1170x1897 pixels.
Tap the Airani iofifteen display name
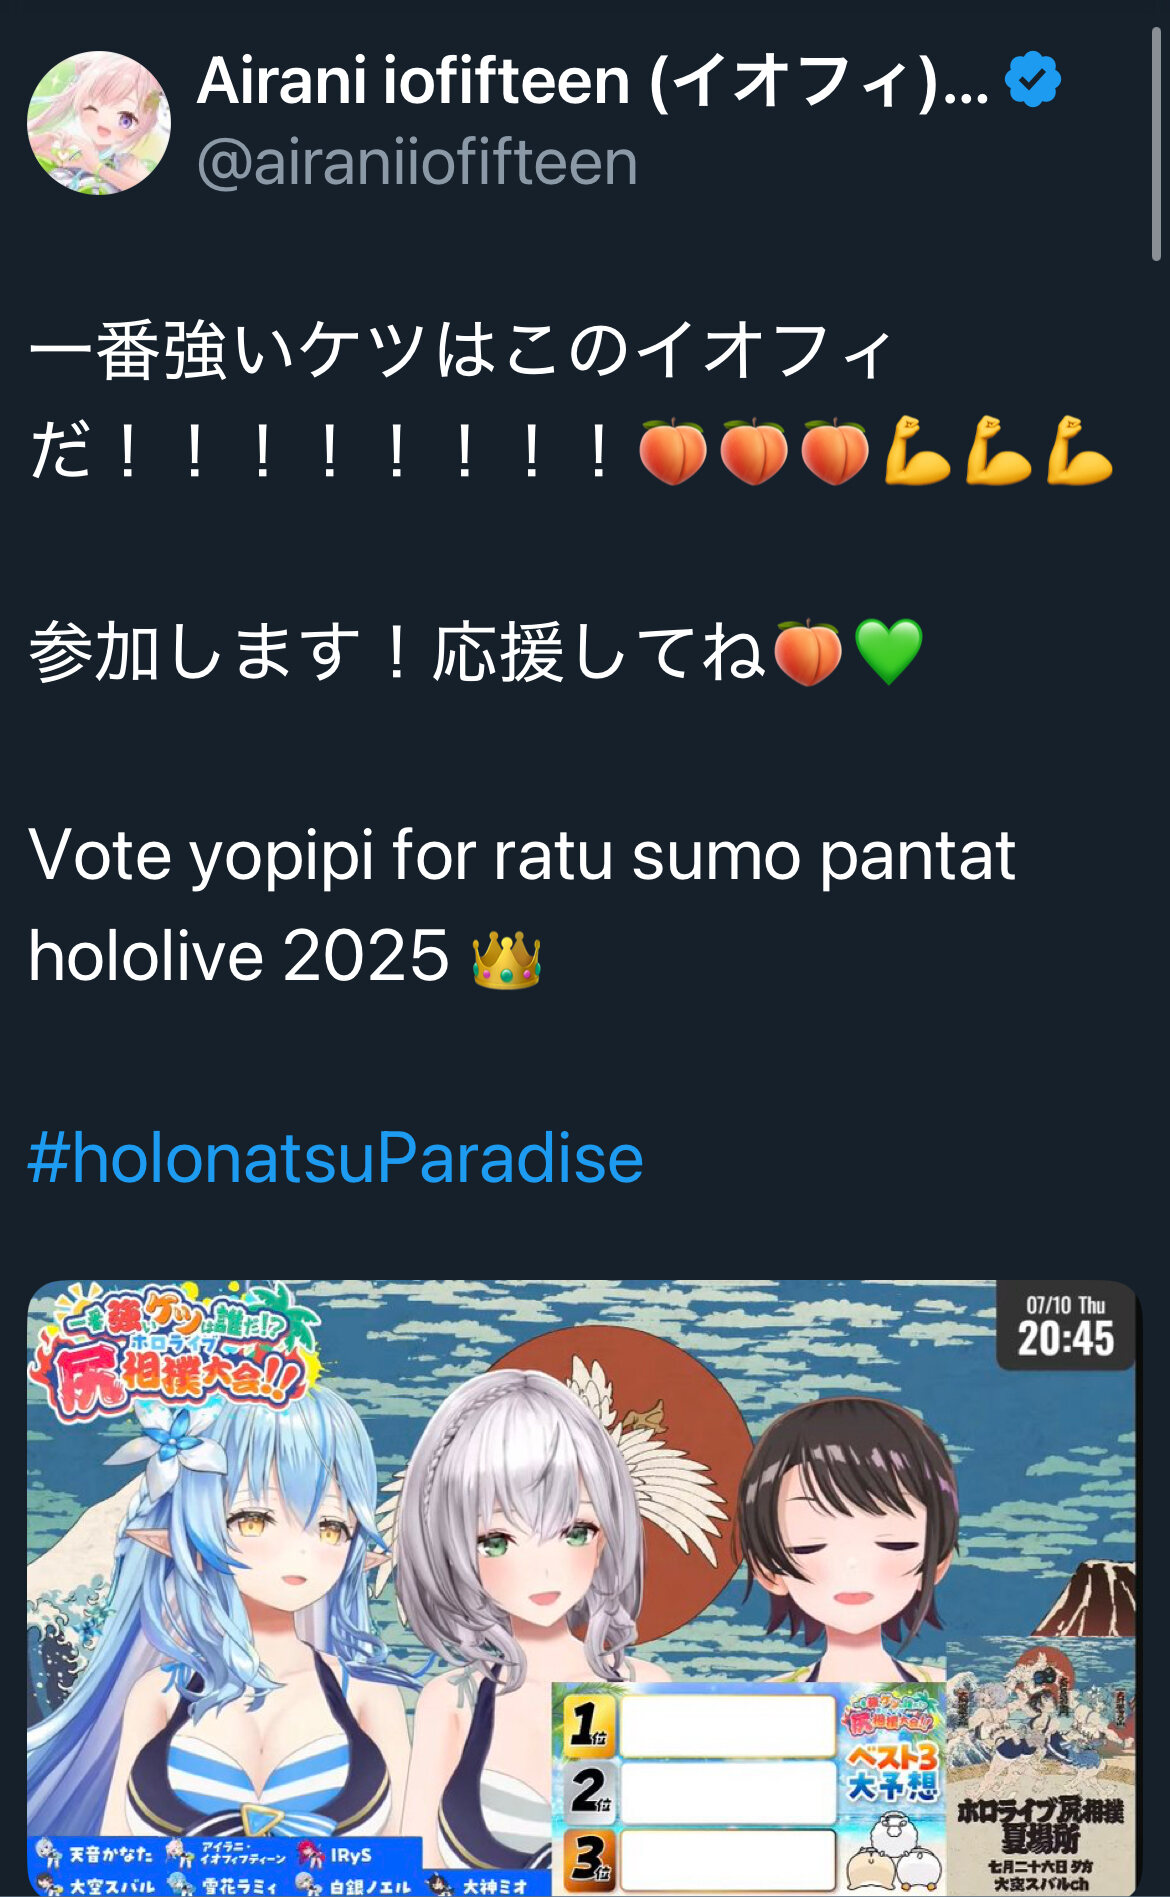click(593, 80)
